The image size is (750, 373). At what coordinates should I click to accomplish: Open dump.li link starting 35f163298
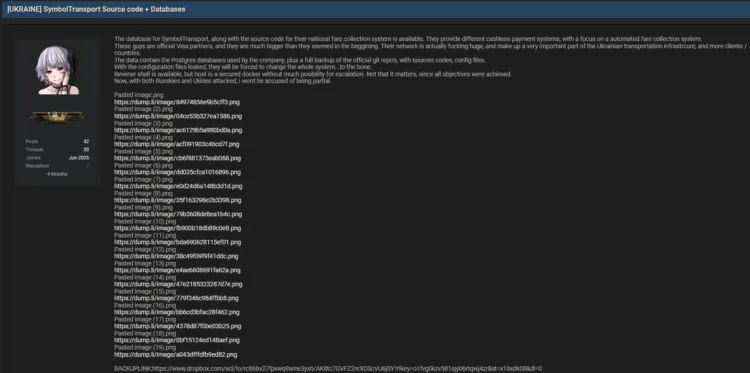tap(178, 200)
